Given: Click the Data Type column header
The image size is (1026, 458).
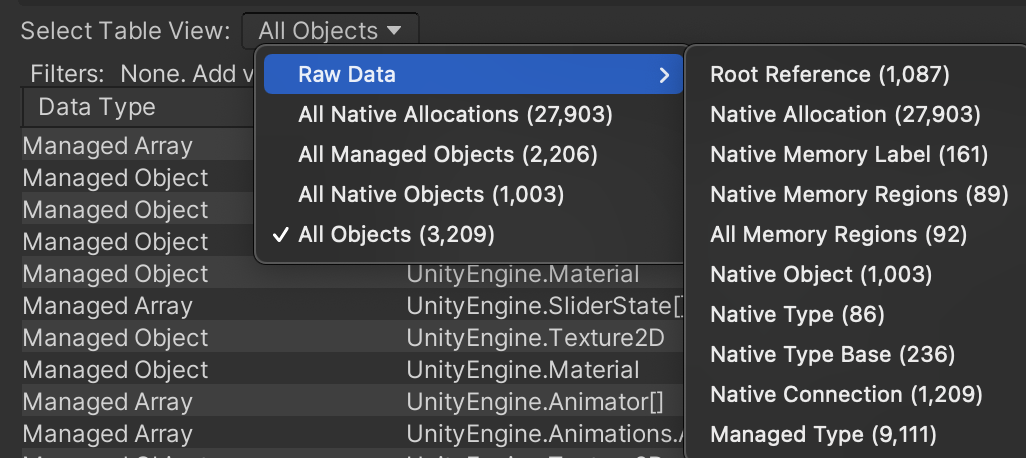Looking at the screenshot, I should coord(97,107).
